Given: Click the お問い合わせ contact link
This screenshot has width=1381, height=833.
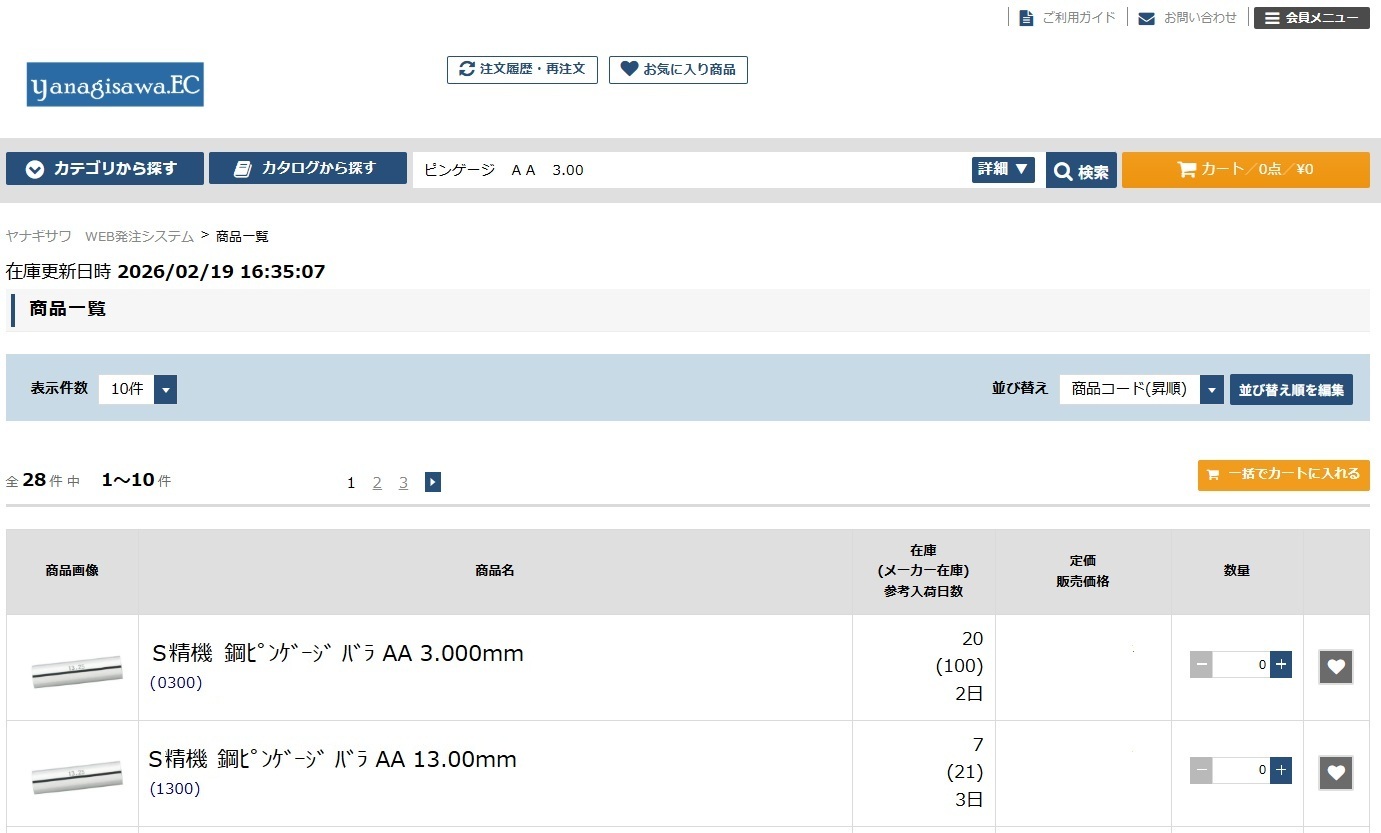Looking at the screenshot, I should coord(1188,18).
